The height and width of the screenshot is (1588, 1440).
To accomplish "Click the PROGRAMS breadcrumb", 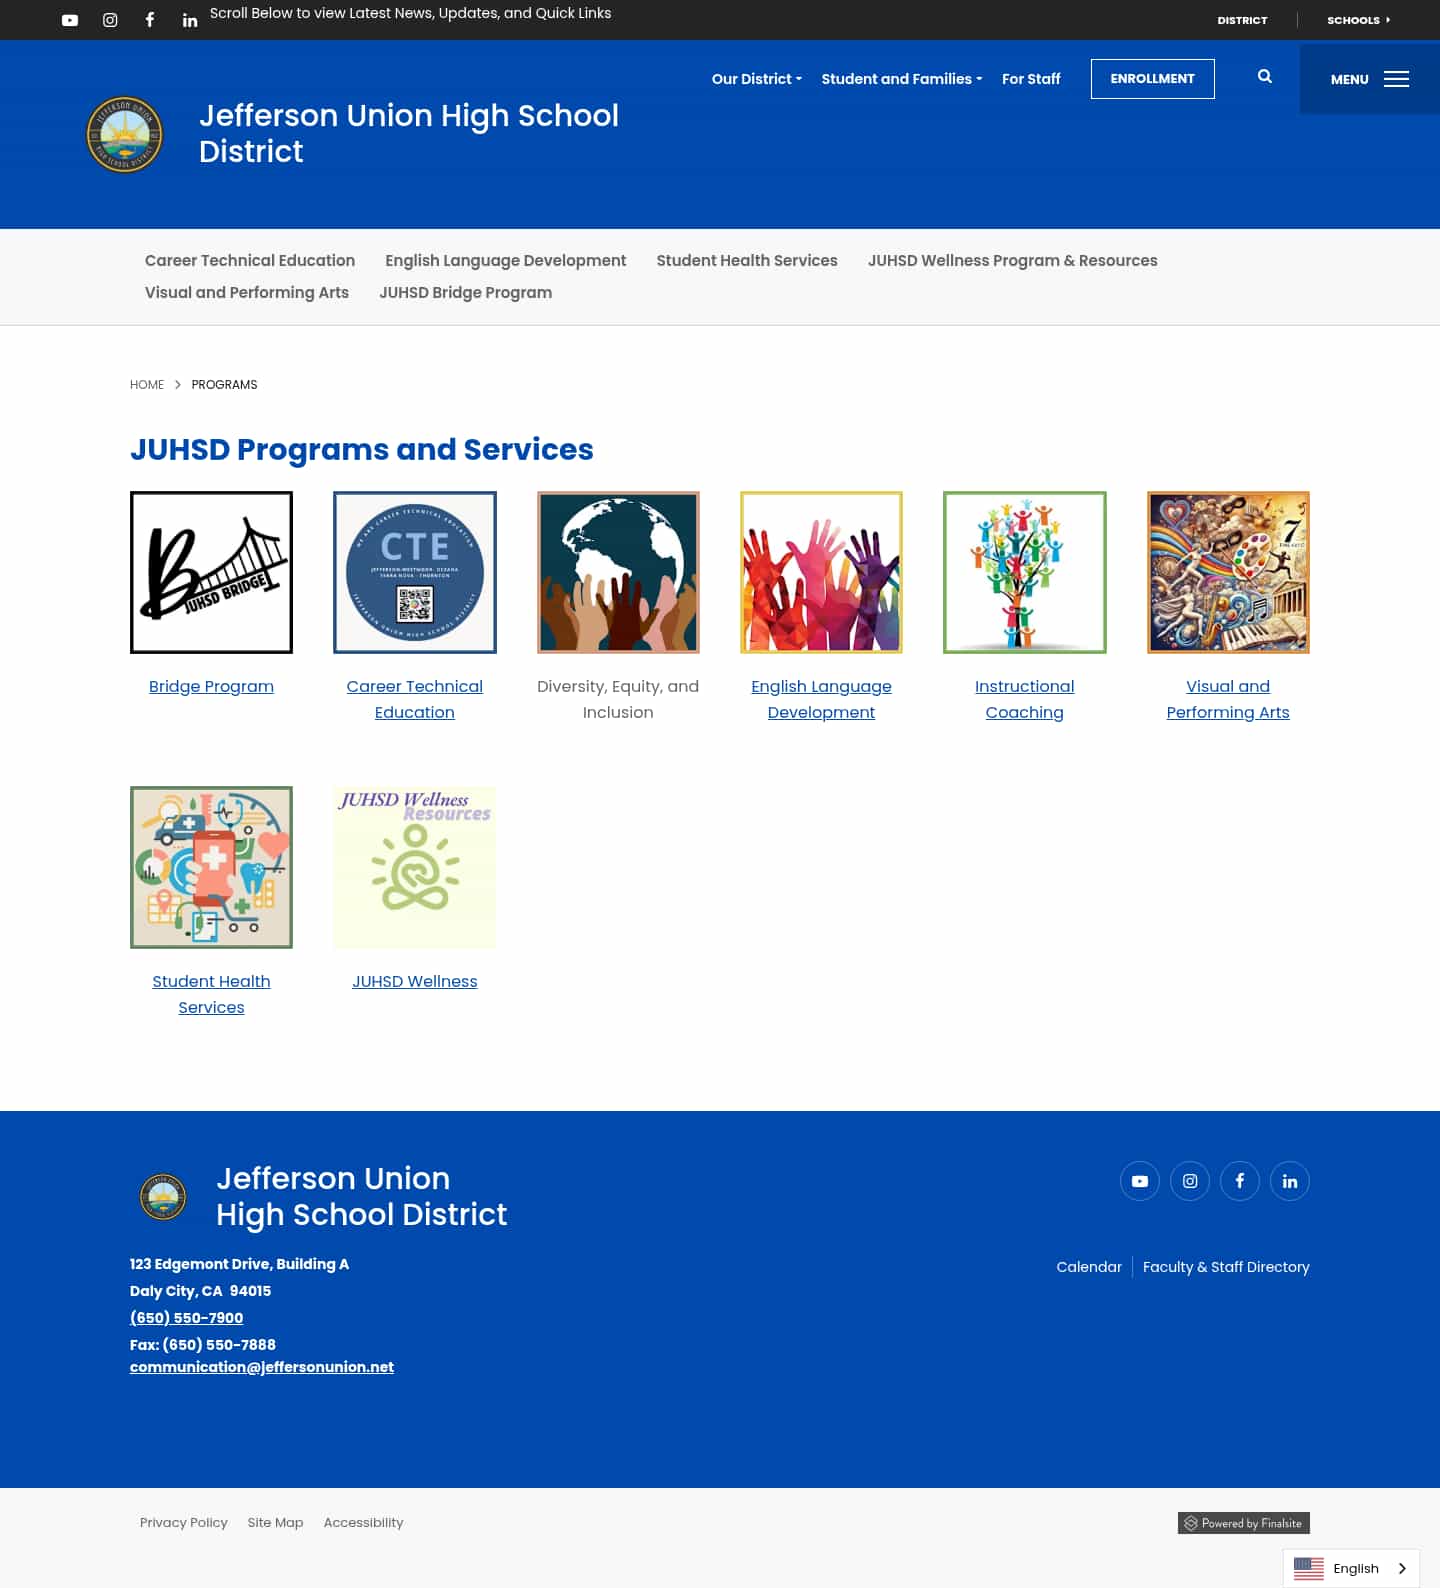I will (224, 385).
